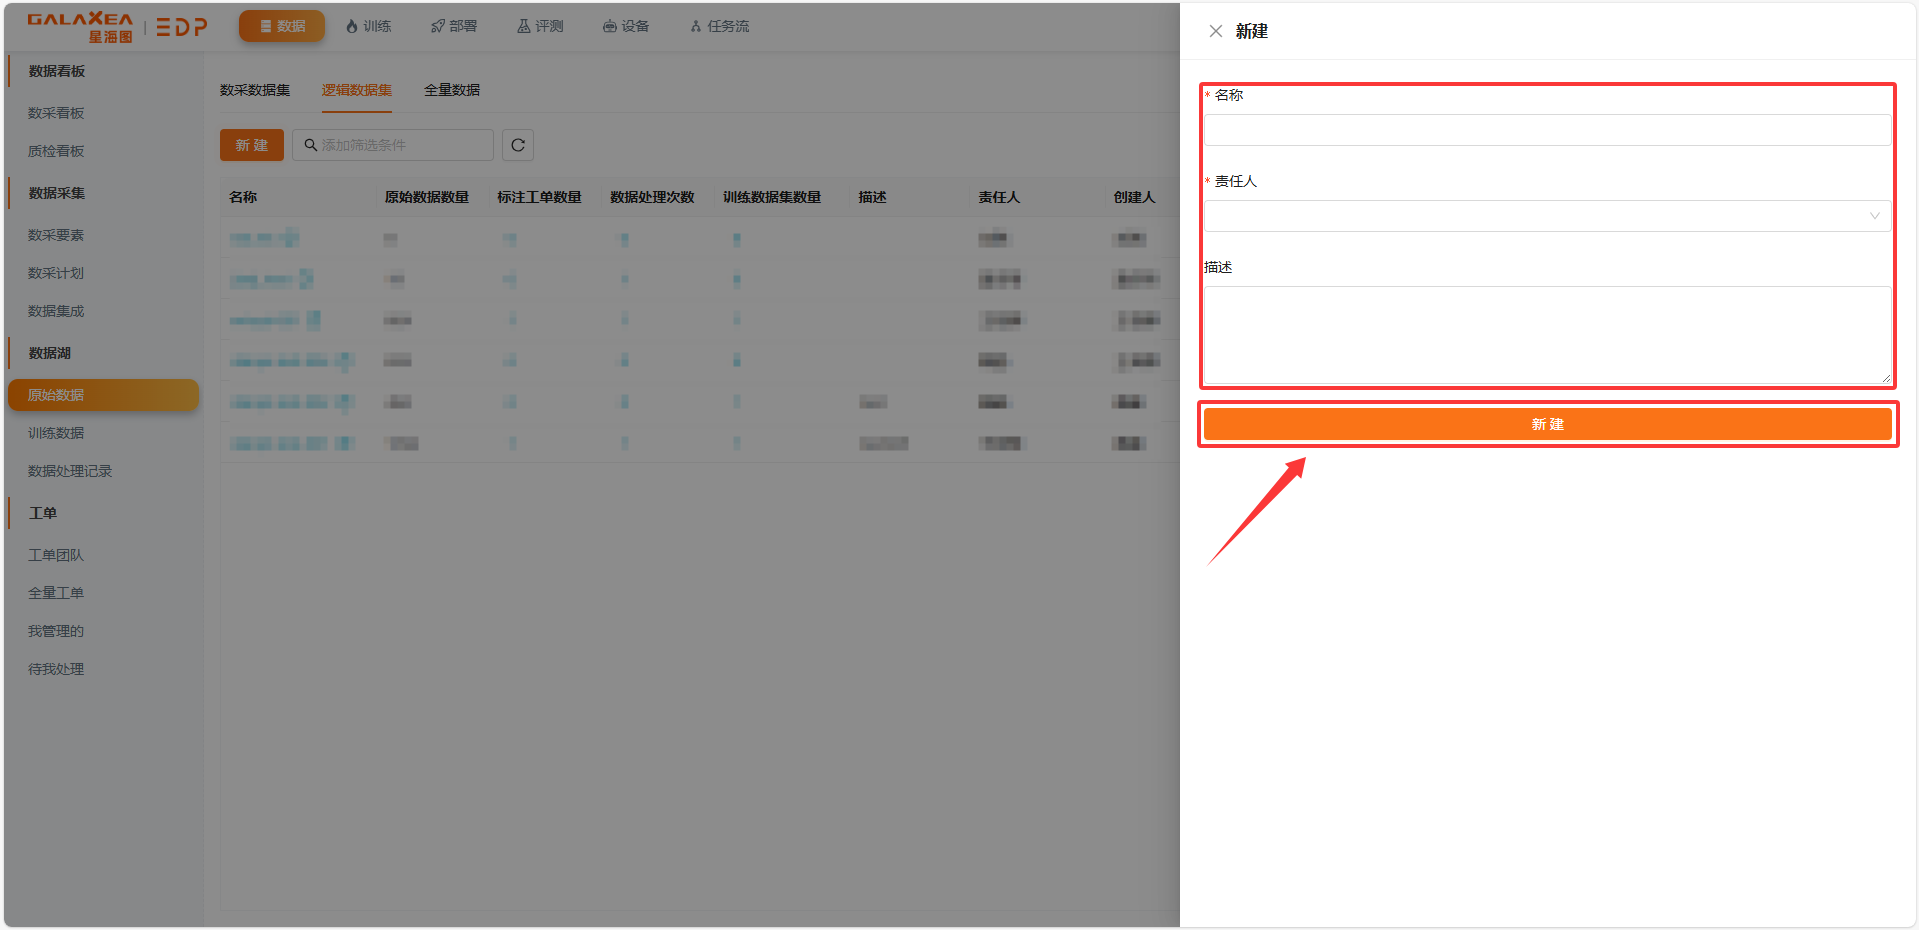Open the 训练 flame icon menu
This screenshot has width=1919, height=930.
(x=367, y=26)
